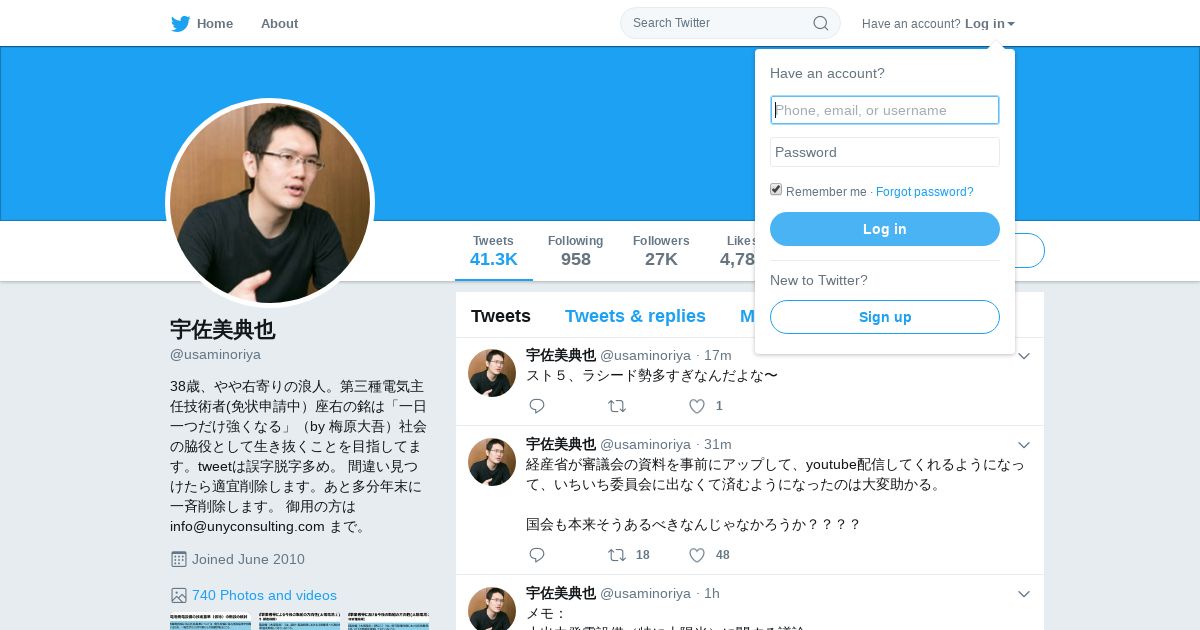Expand the Log in dropdown caret
This screenshot has width=1200, height=630.
(x=1011, y=24)
